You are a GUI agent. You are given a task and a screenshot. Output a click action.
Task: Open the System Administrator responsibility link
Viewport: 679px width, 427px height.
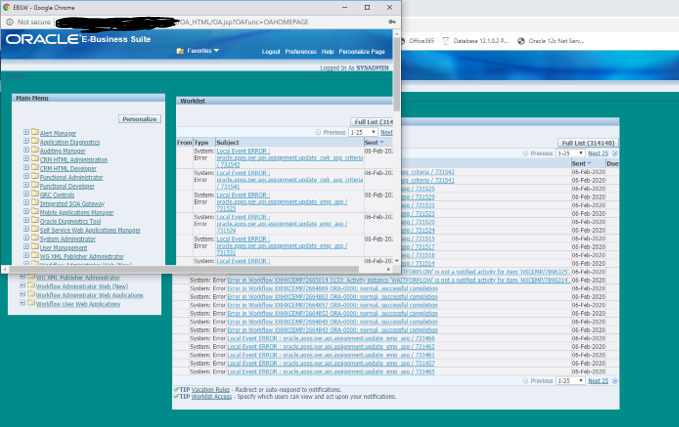point(68,239)
